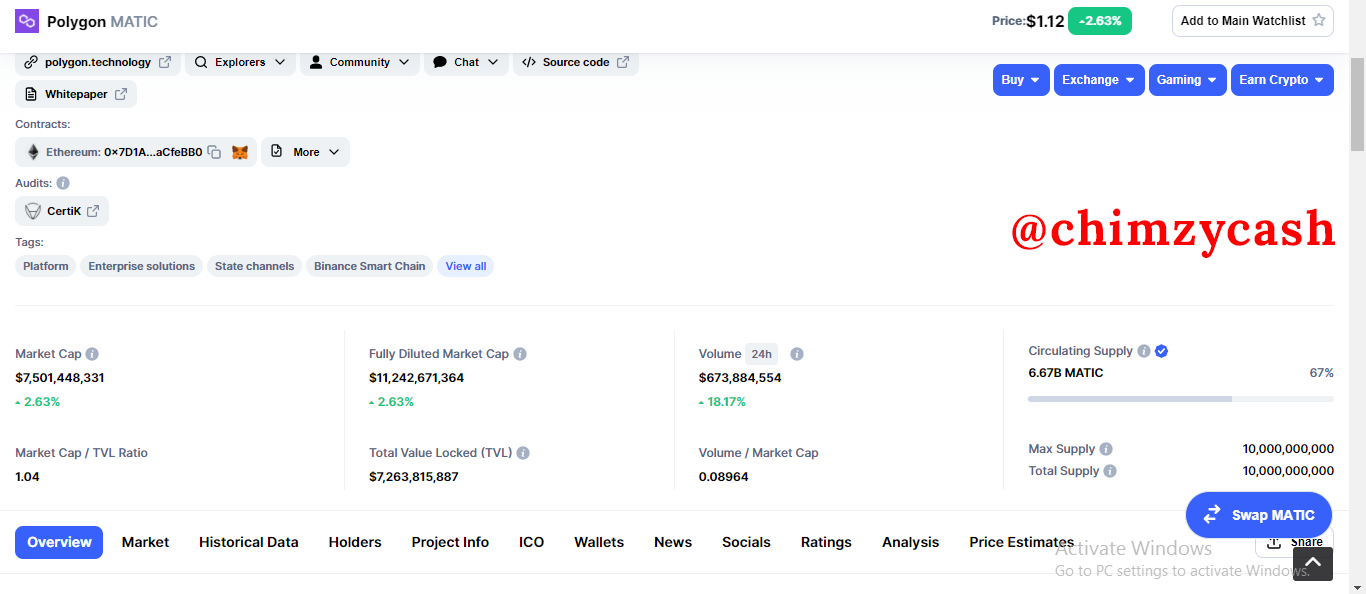Open the More contracts dropdown
This screenshot has height=594, width=1366.
pyautogui.click(x=305, y=152)
